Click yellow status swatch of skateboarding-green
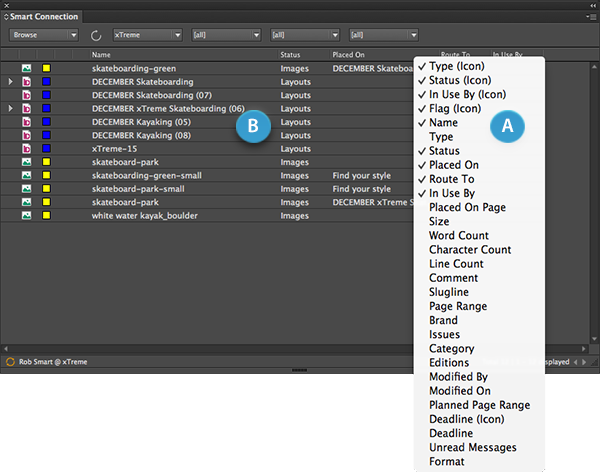The height and width of the screenshot is (472, 600). 46,69
